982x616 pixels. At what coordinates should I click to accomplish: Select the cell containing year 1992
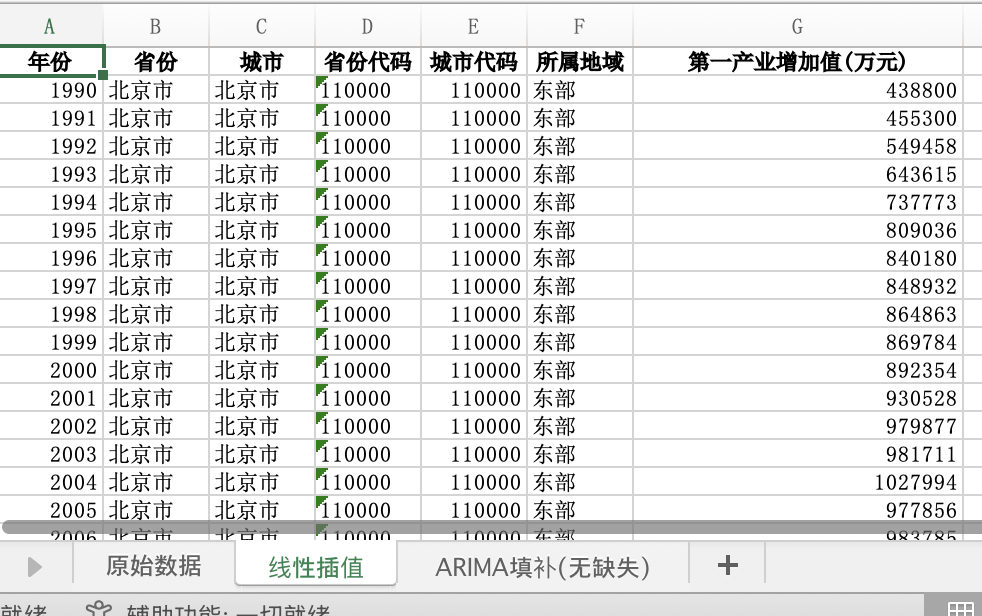click(51, 146)
